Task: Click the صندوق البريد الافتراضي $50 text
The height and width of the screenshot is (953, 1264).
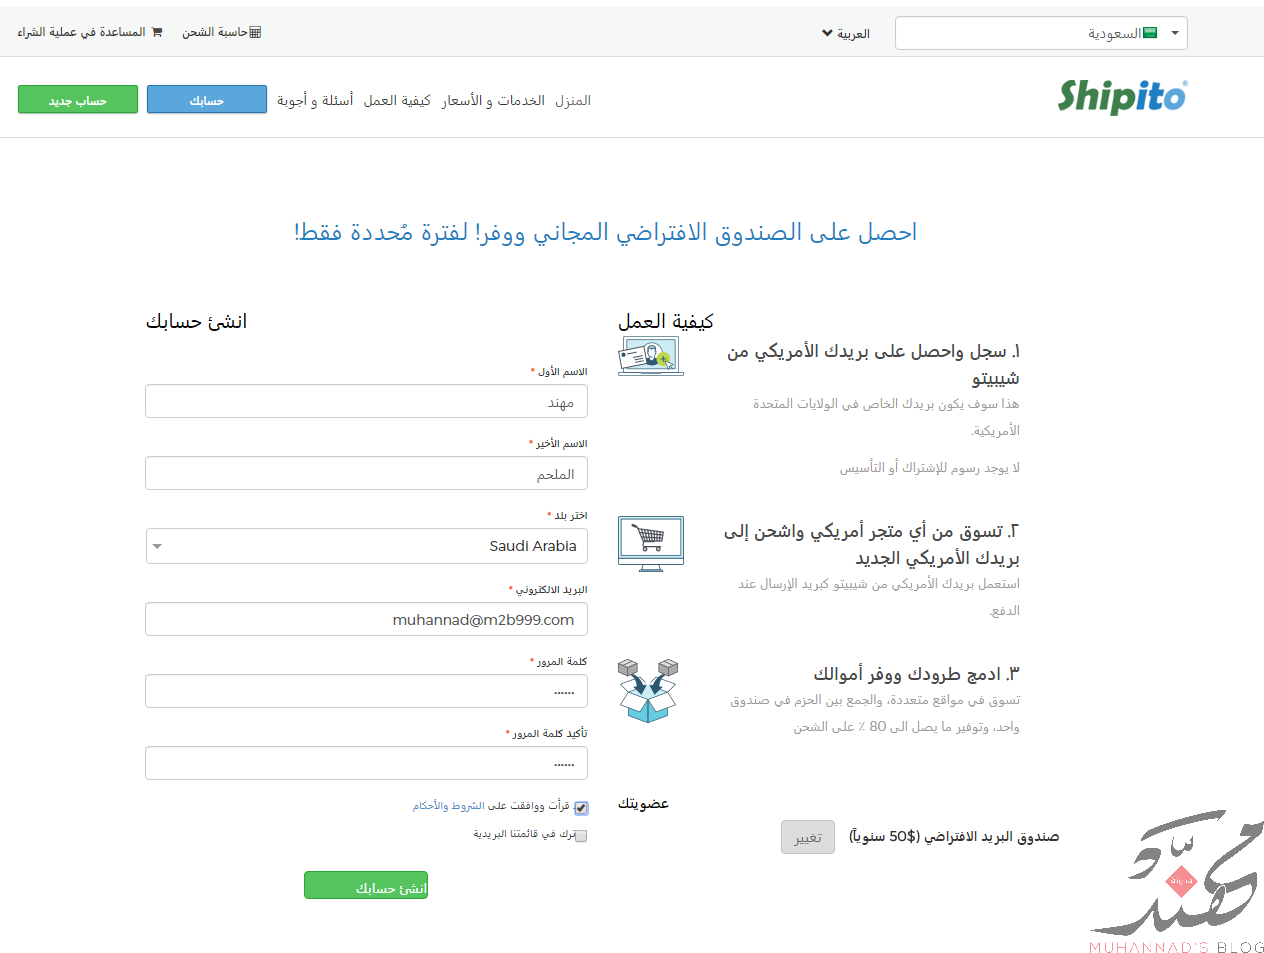Action: (x=954, y=836)
